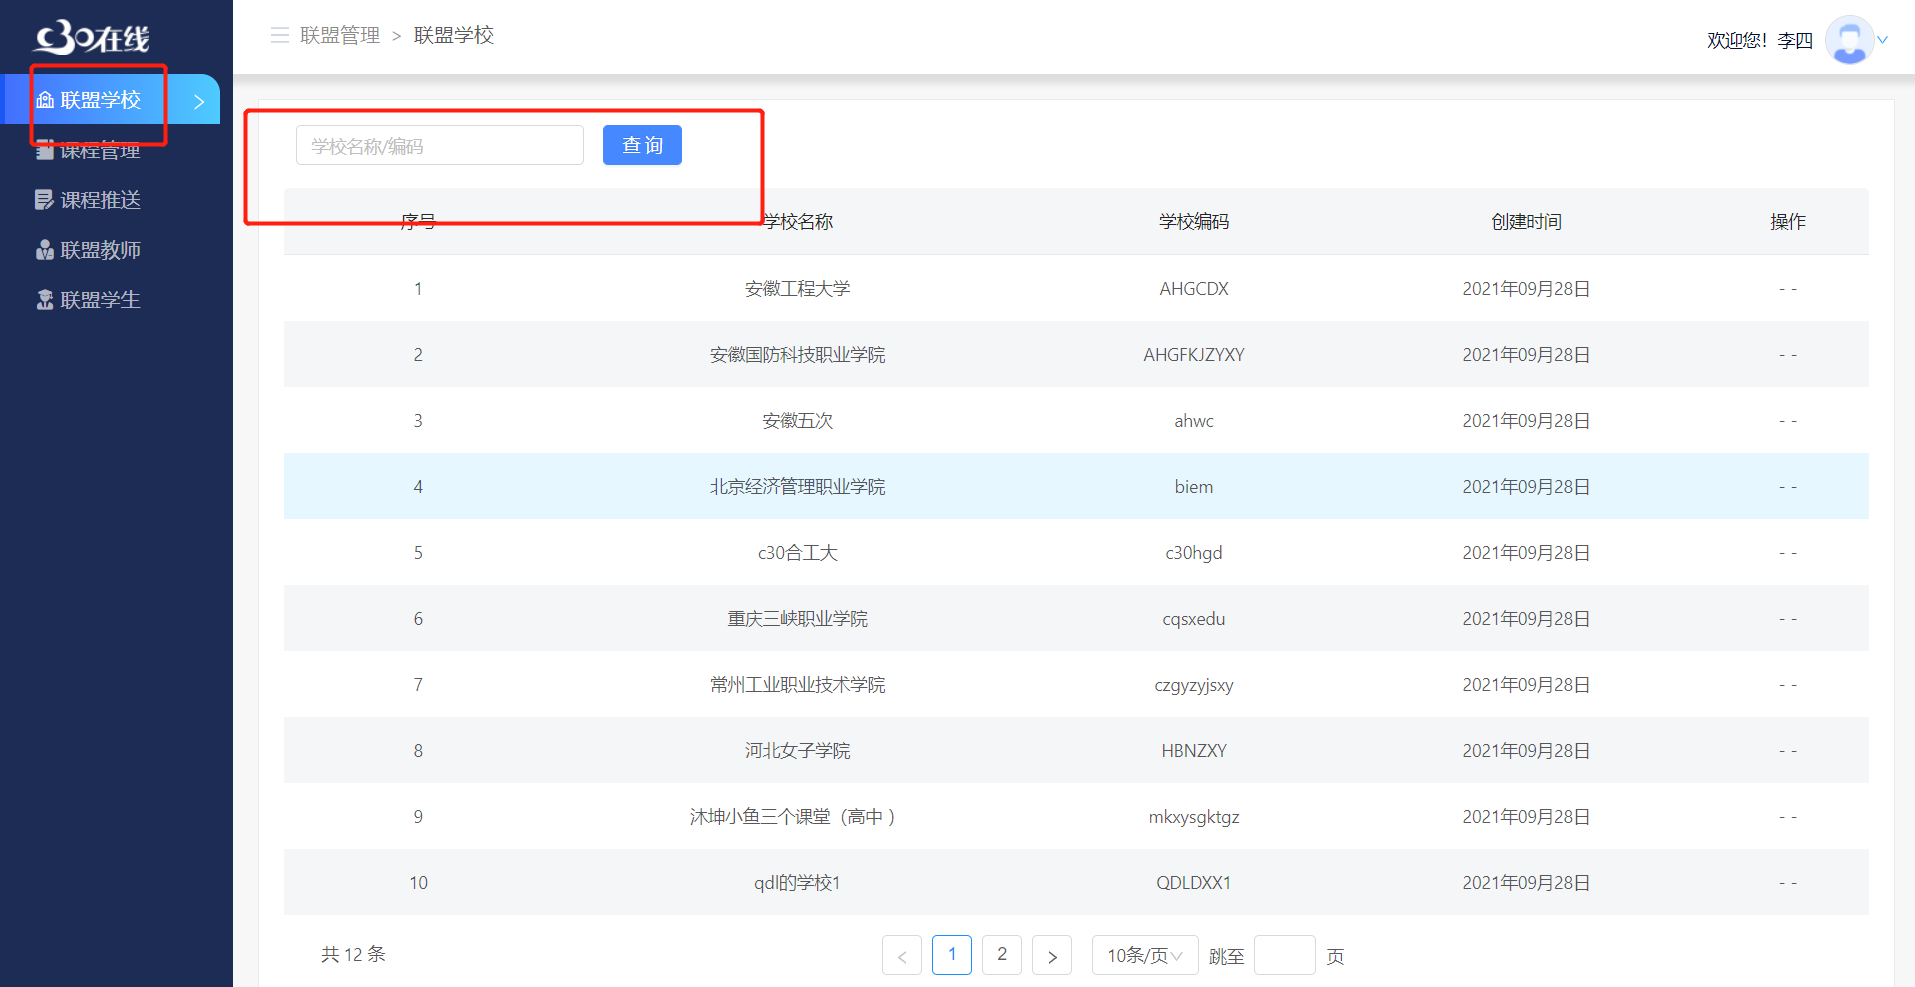Open 联盟教师 menu item

pos(100,250)
